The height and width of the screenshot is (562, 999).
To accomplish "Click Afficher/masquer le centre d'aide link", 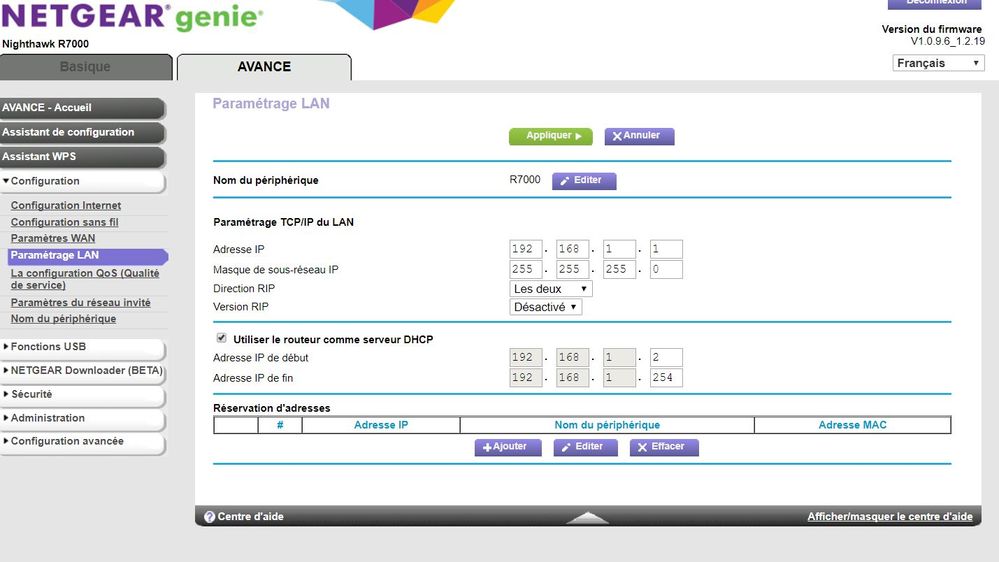I will tap(889, 517).
